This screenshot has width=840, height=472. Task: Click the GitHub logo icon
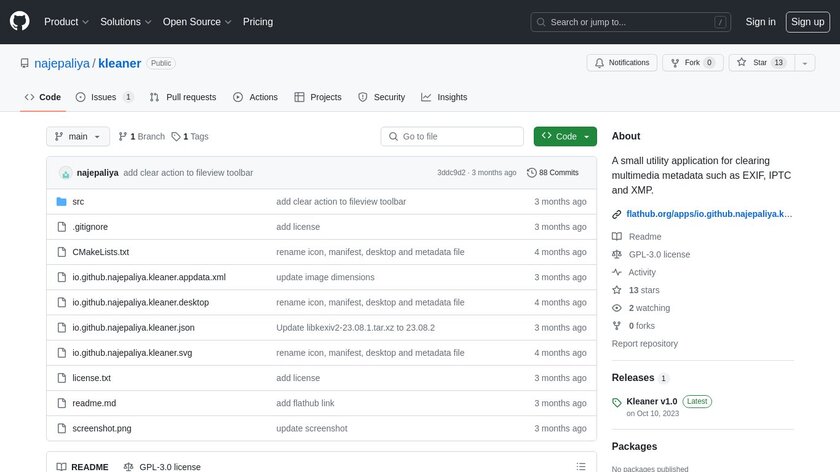click(x=20, y=21)
